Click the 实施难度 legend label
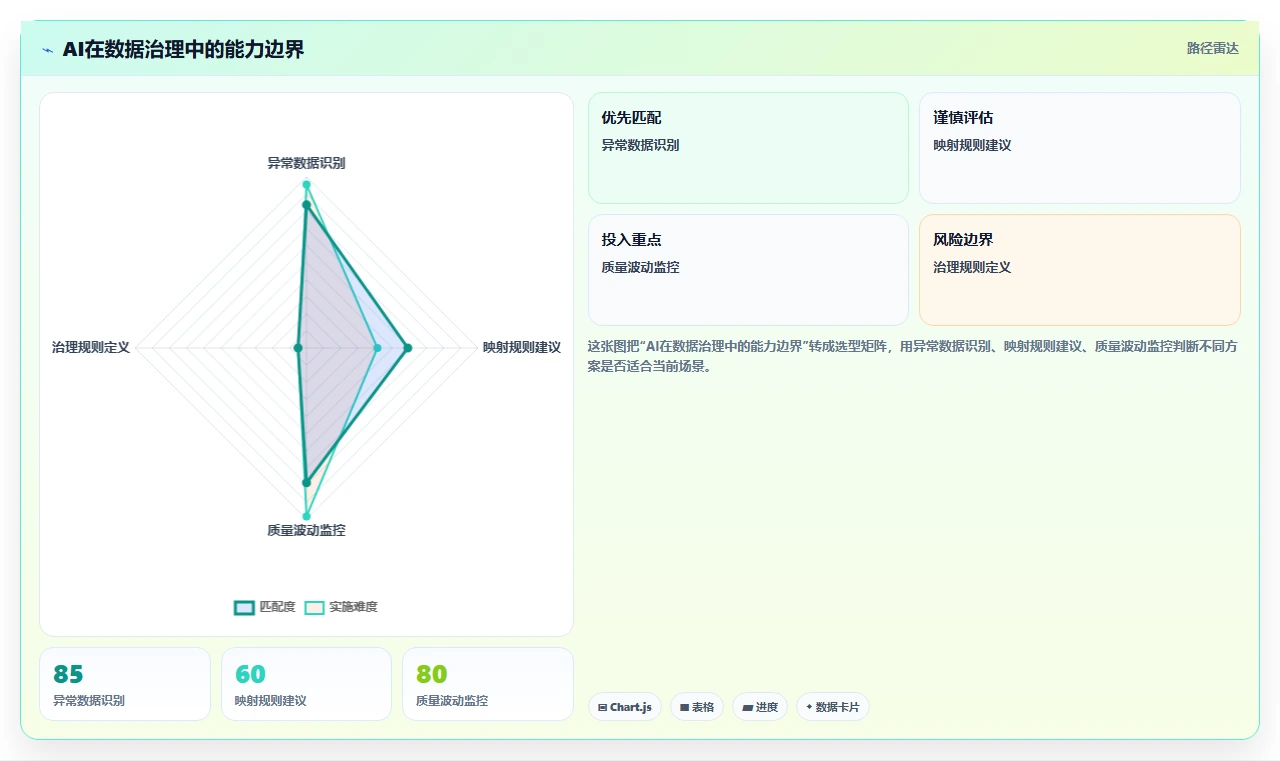 click(x=354, y=607)
